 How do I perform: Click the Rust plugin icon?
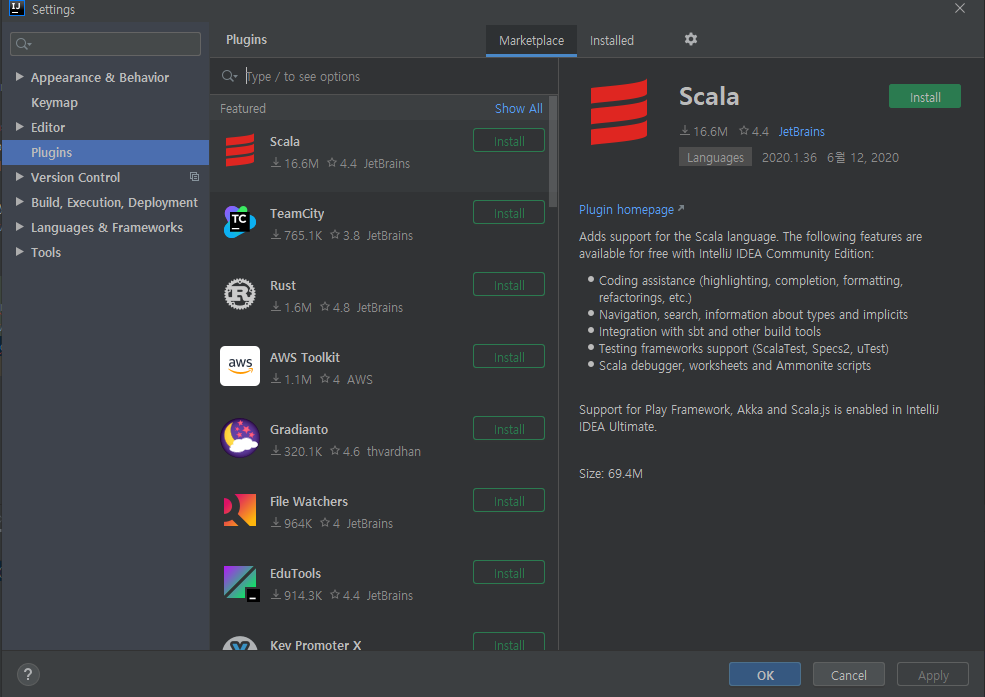[240, 294]
